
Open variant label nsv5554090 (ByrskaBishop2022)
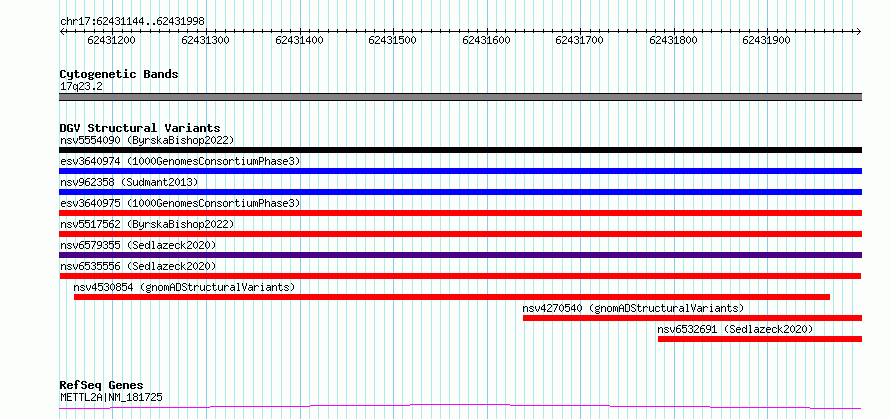(147, 140)
